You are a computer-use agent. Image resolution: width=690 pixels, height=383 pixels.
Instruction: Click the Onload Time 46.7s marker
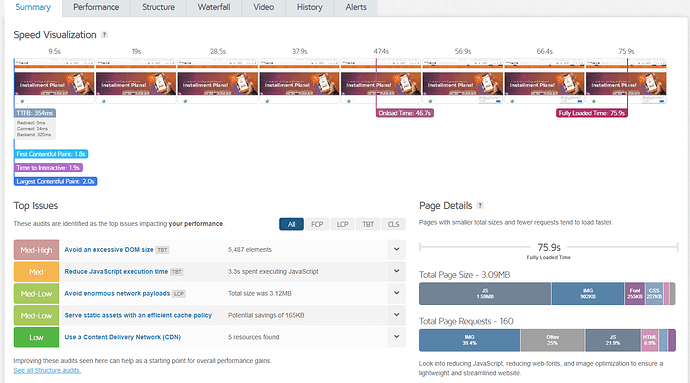(x=405, y=113)
